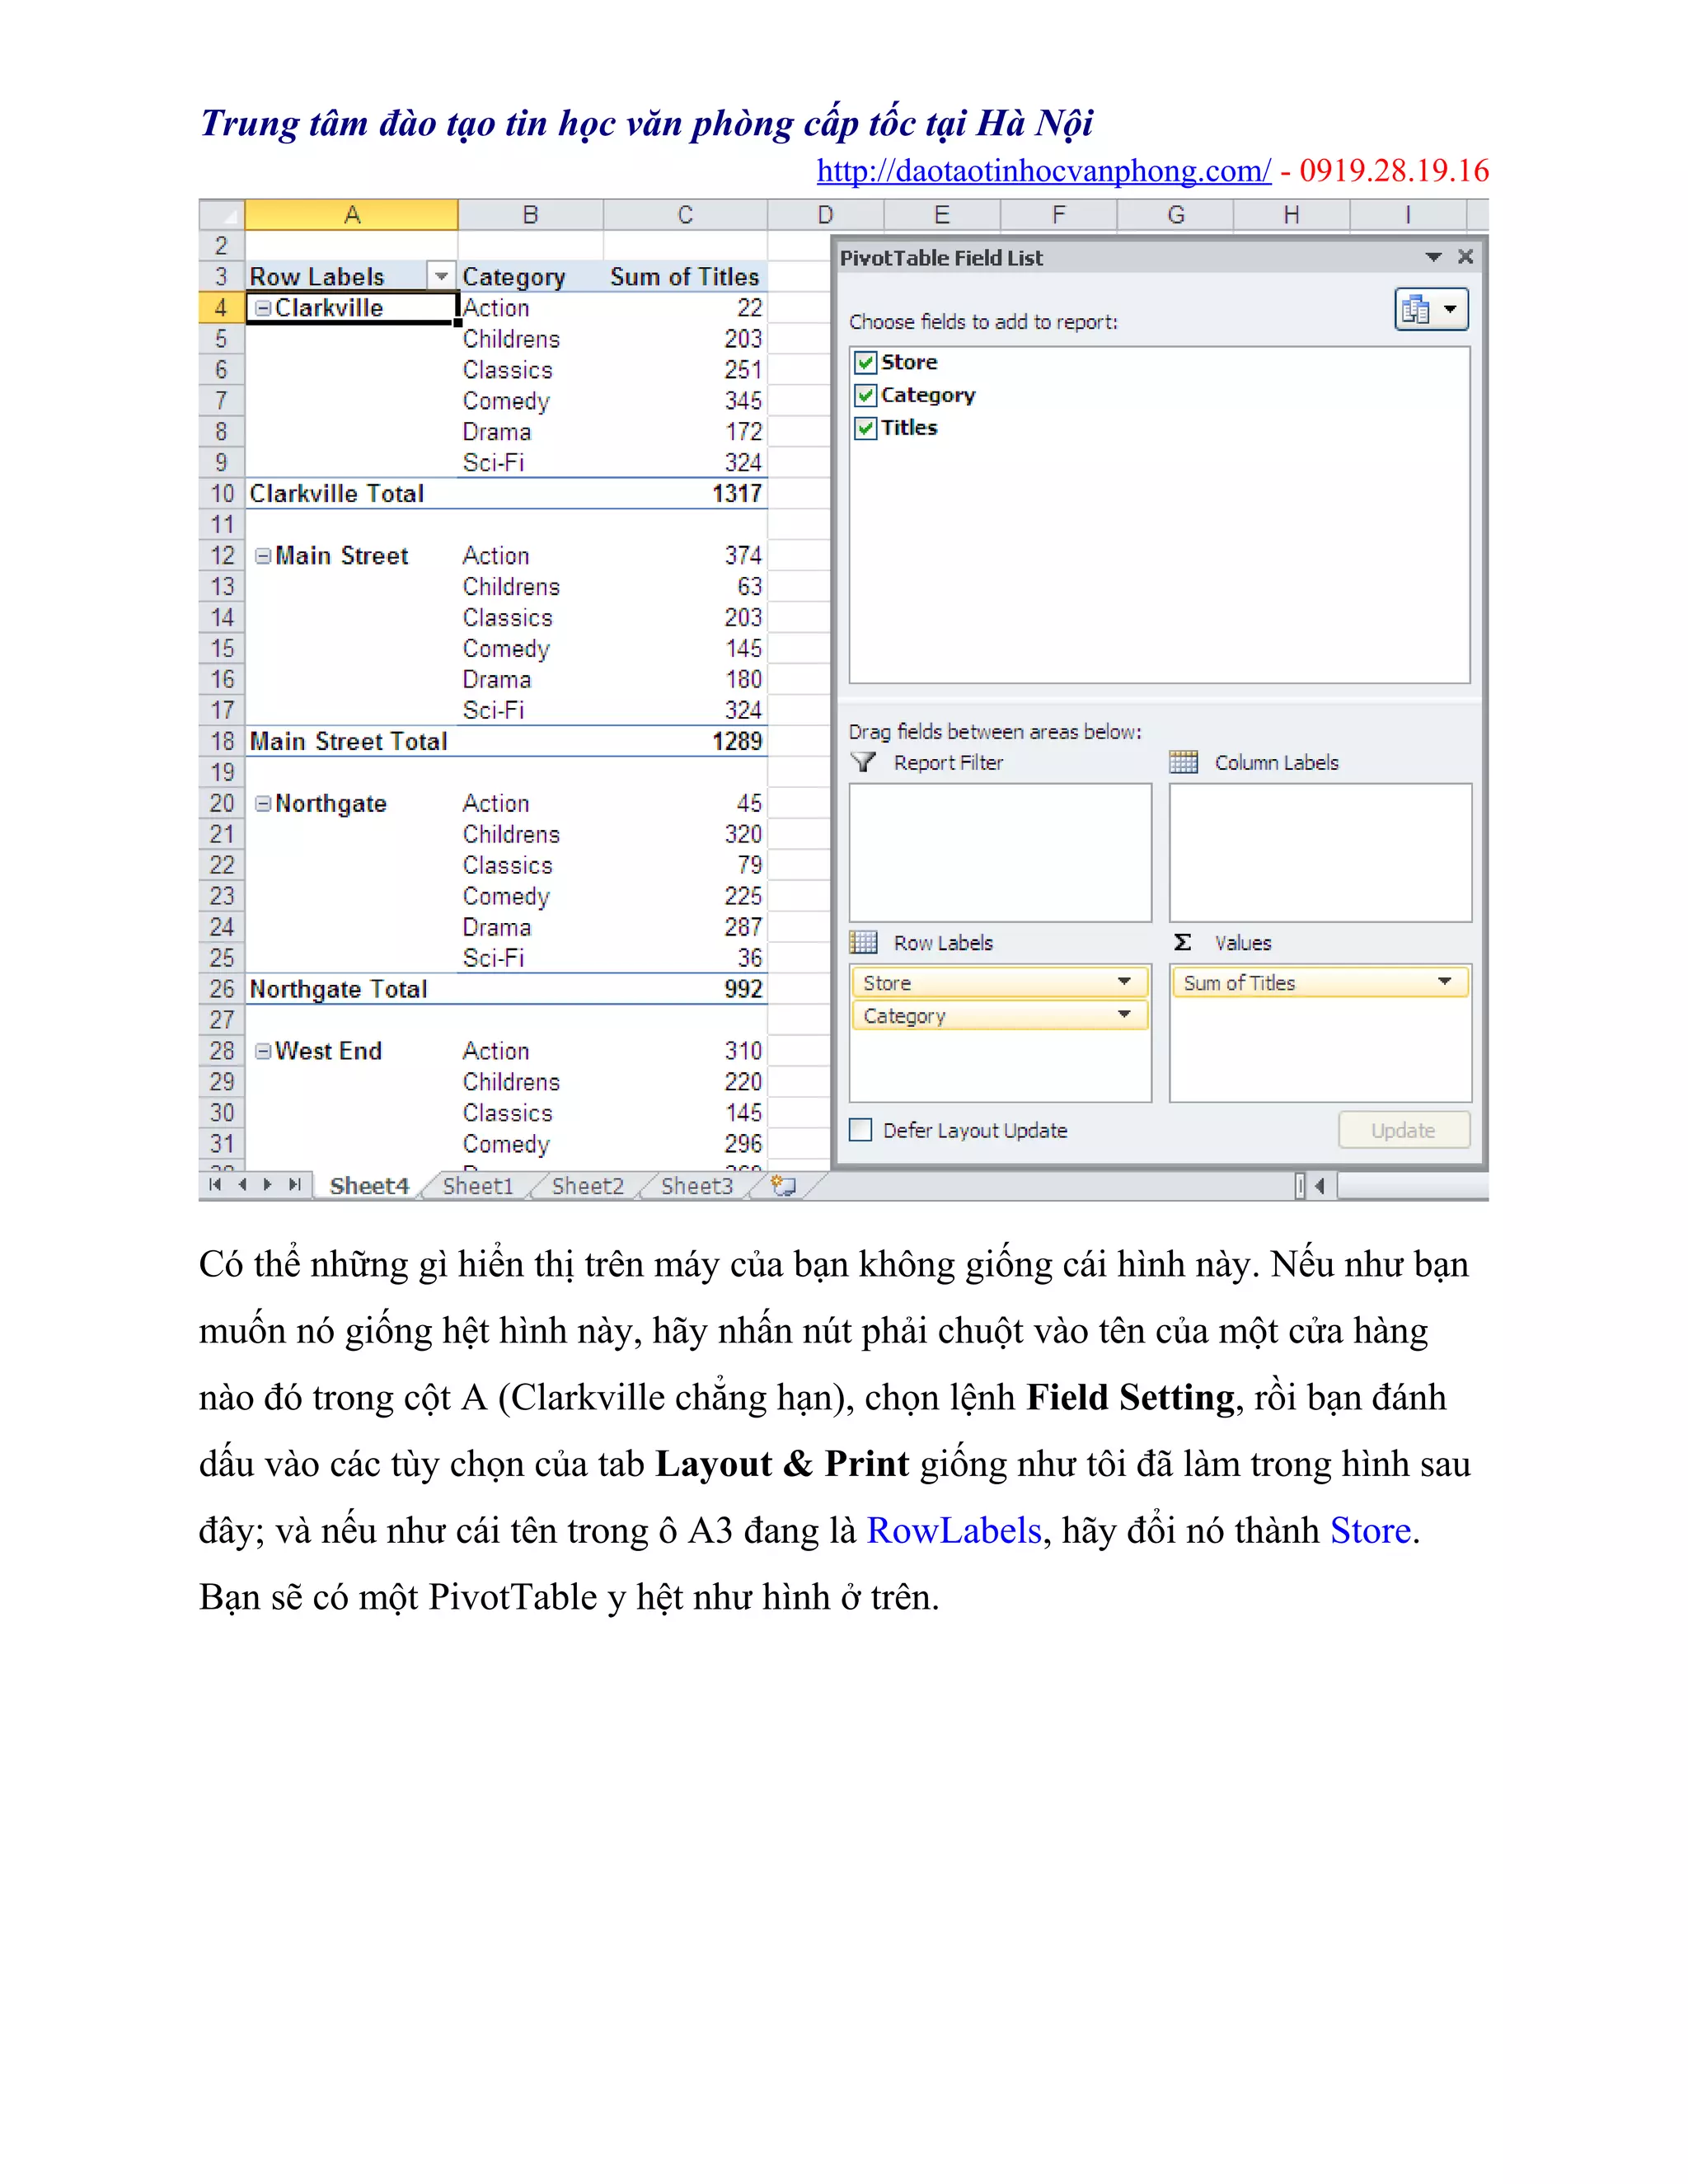Select column C header
Viewport: 1688px width, 2184px height.
pos(685,215)
